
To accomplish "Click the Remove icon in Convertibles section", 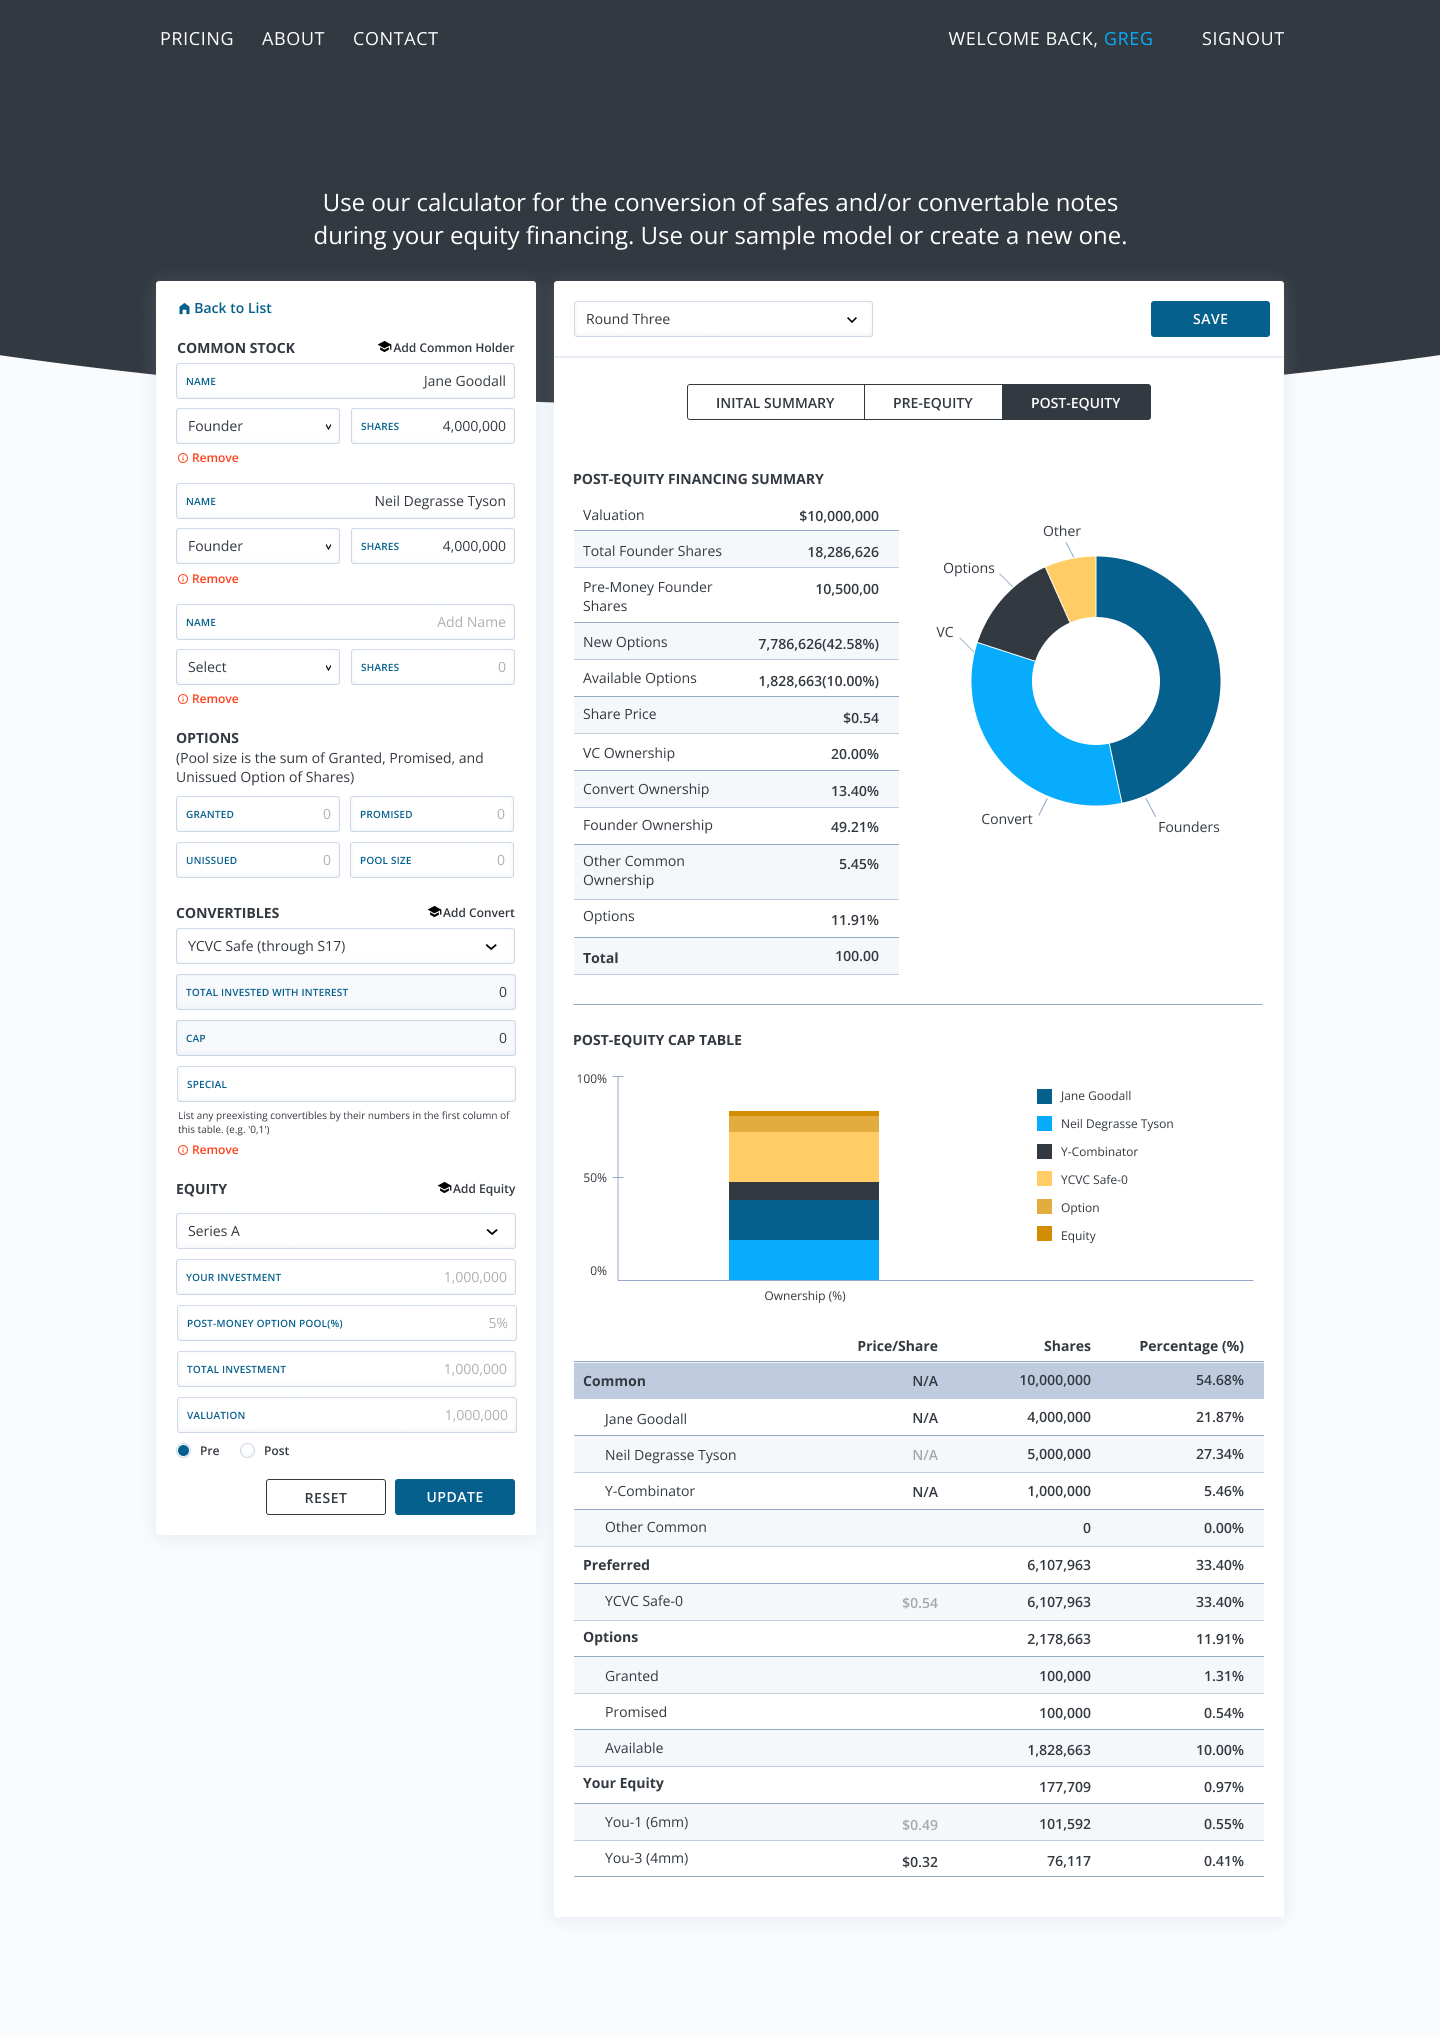I will coord(183,1150).
